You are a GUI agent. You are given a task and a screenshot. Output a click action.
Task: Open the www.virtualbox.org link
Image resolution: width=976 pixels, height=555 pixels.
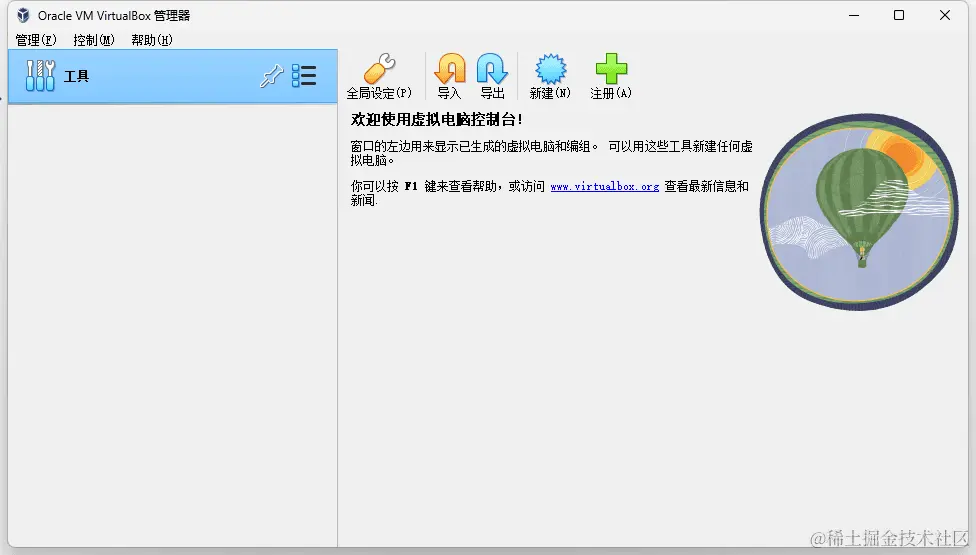tap(604, 187)
